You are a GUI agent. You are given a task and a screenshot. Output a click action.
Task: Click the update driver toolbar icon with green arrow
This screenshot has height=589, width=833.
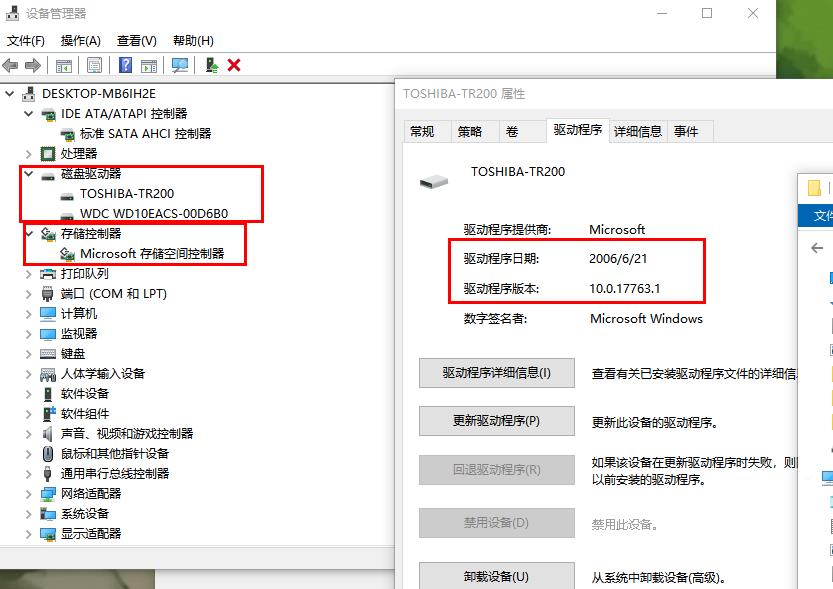[x=211, y=65]
